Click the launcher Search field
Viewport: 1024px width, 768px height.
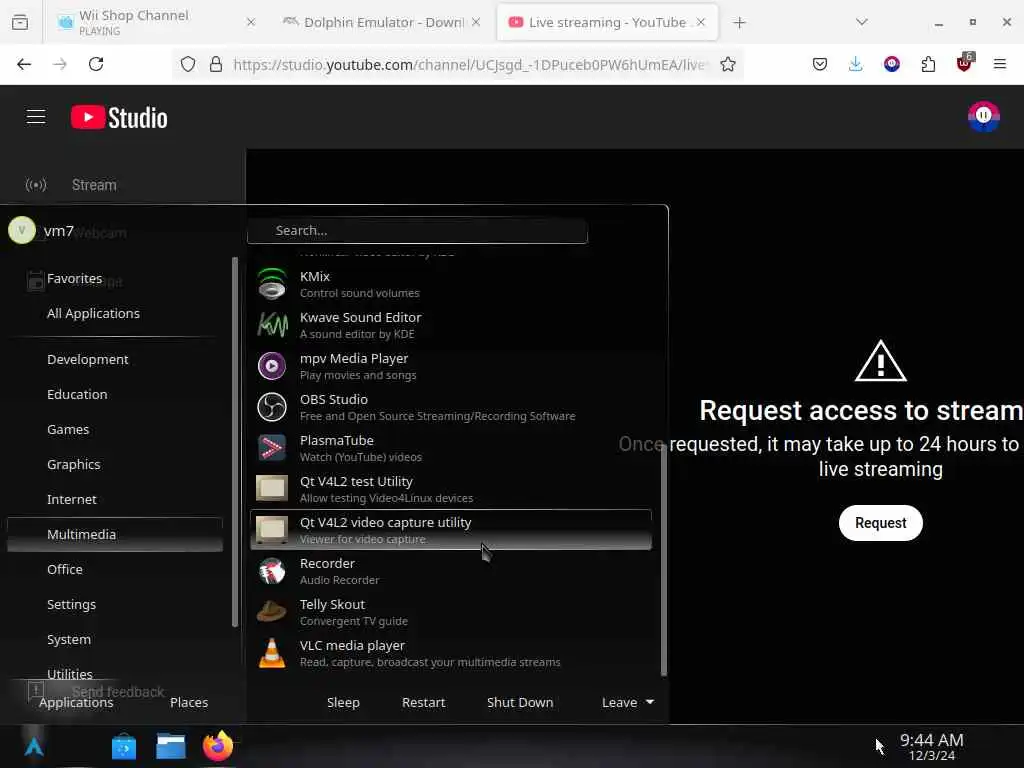click(417, 231)
